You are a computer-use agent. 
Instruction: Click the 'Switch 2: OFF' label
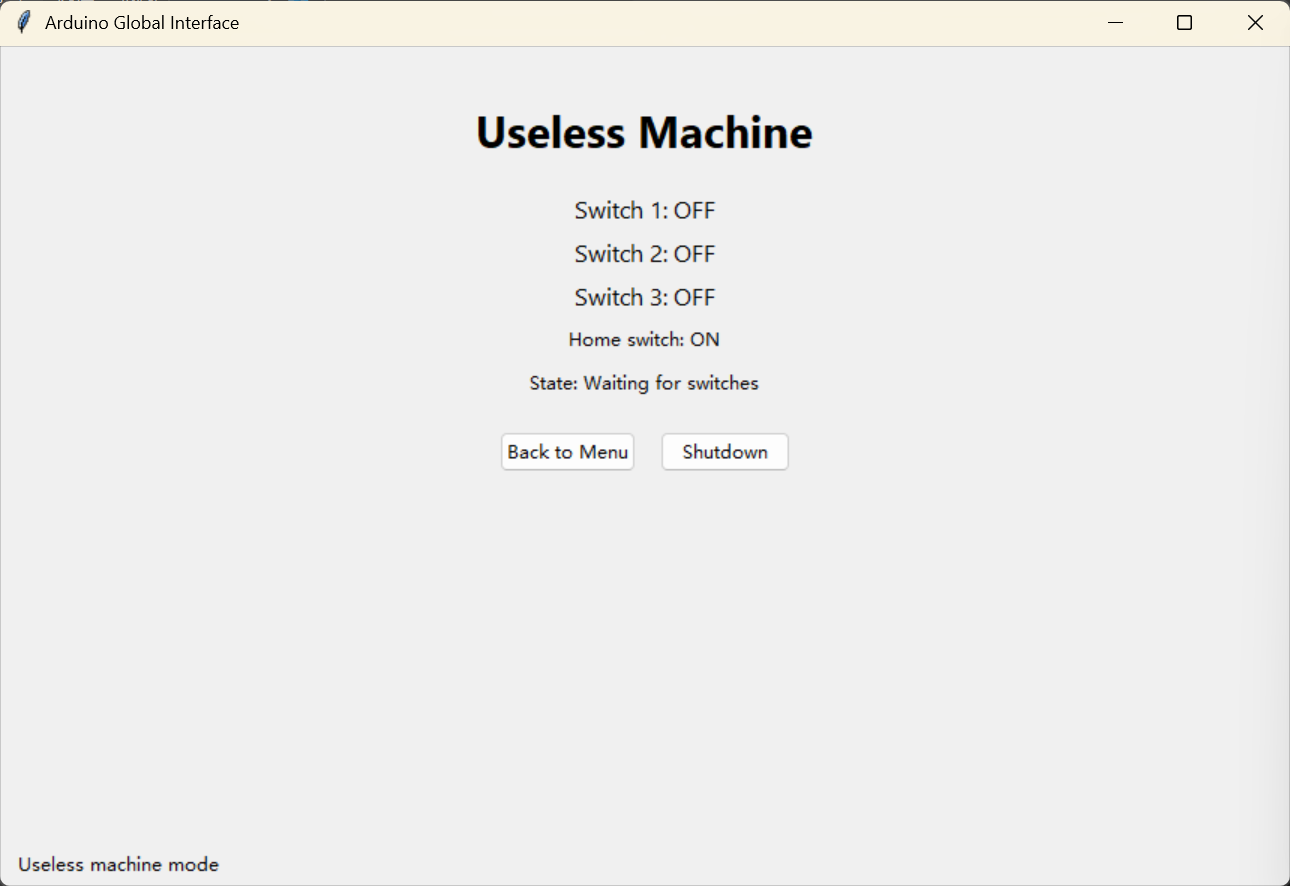645,254
